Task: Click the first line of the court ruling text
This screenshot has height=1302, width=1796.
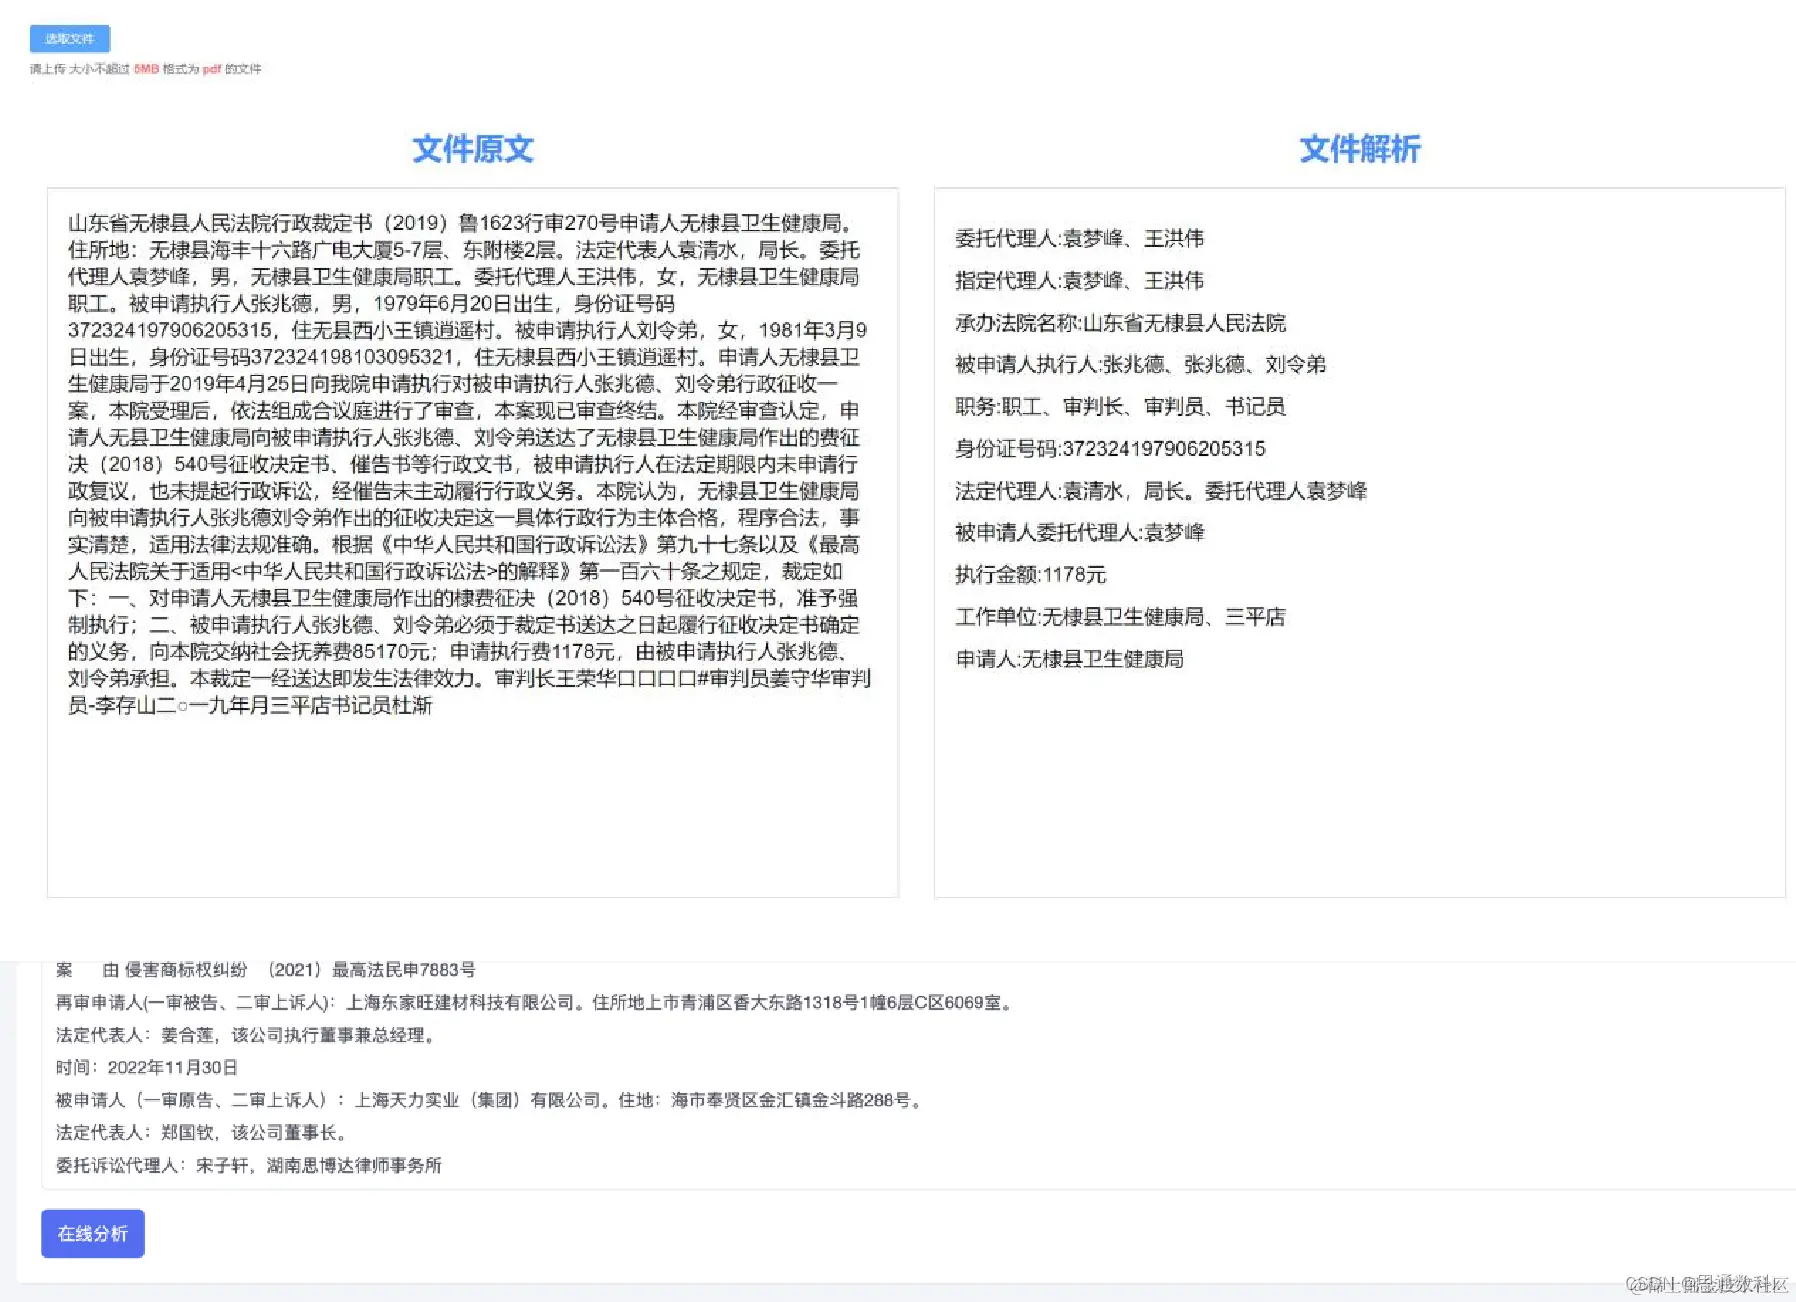Action: pyautogui.click(x=462, y=223)
